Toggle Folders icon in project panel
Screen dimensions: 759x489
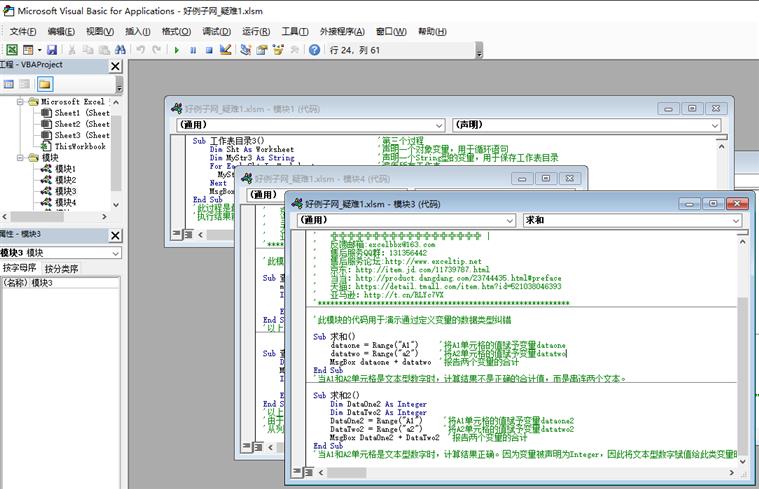[x=45, y=84]
